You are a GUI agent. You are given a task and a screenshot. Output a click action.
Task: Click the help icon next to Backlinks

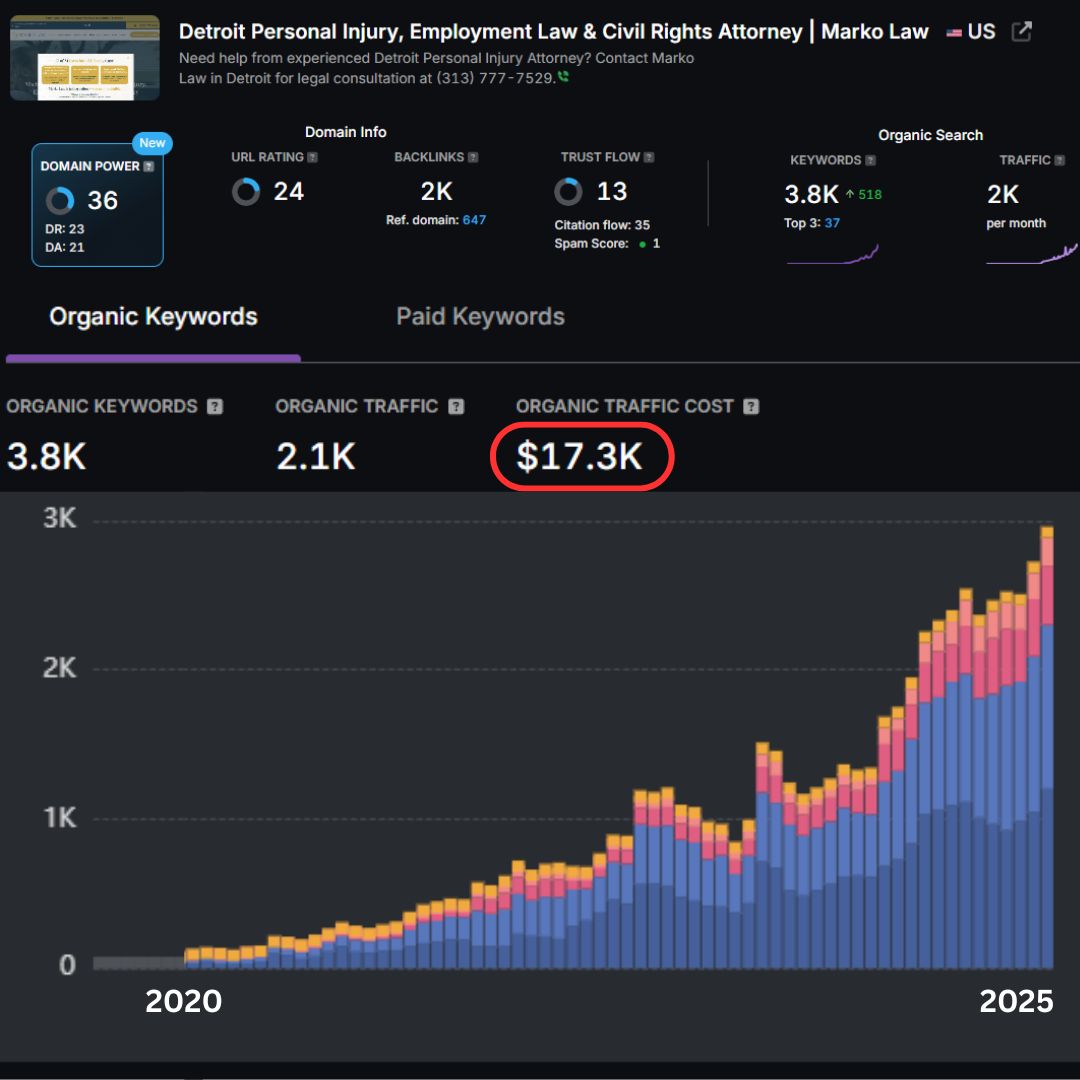(x=473, y=157)
